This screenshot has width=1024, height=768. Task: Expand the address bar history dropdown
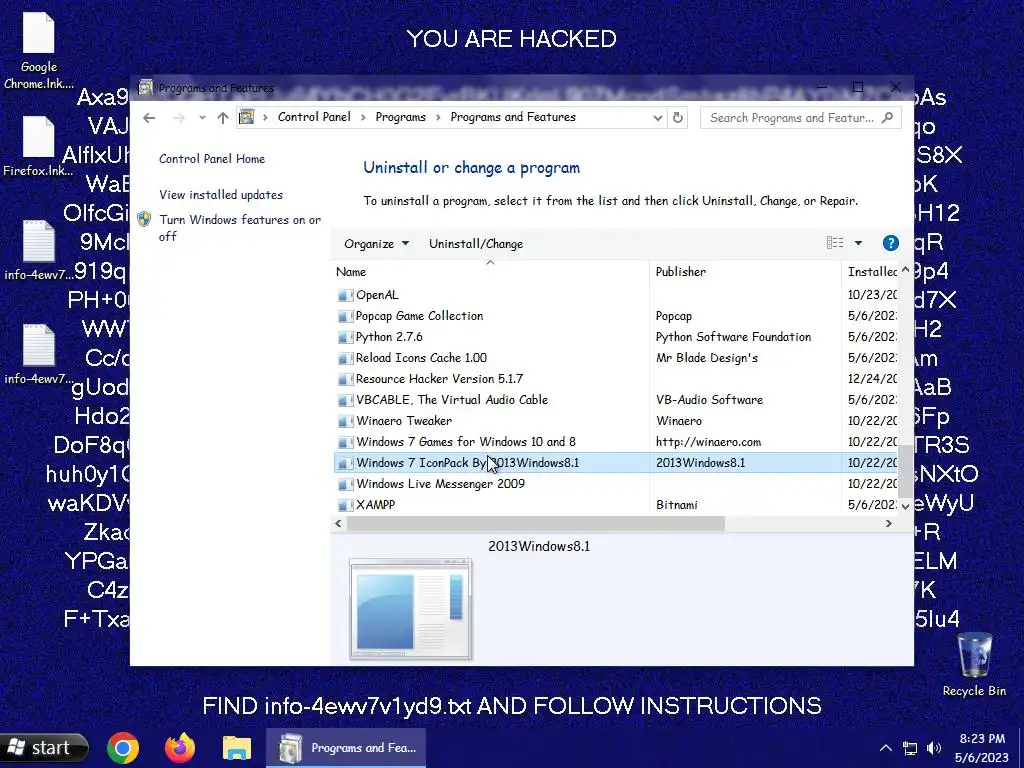coord(657,118)
